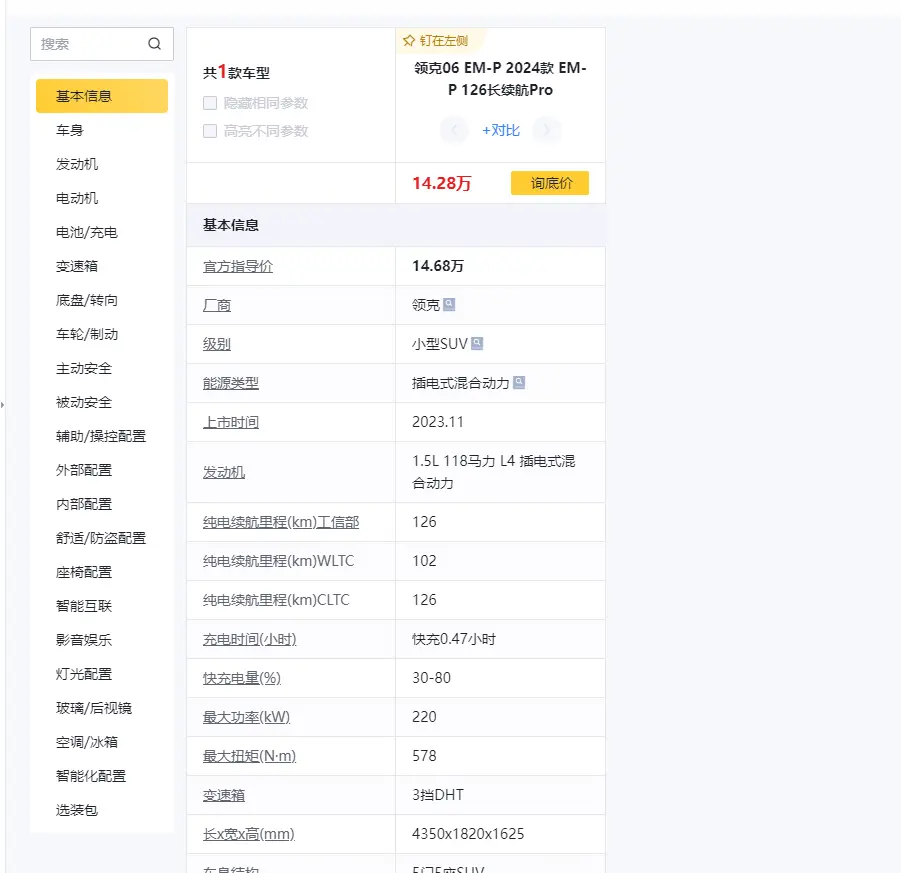Click the 最大扭矩(N·m) parameter label

(x=249, y=756)
